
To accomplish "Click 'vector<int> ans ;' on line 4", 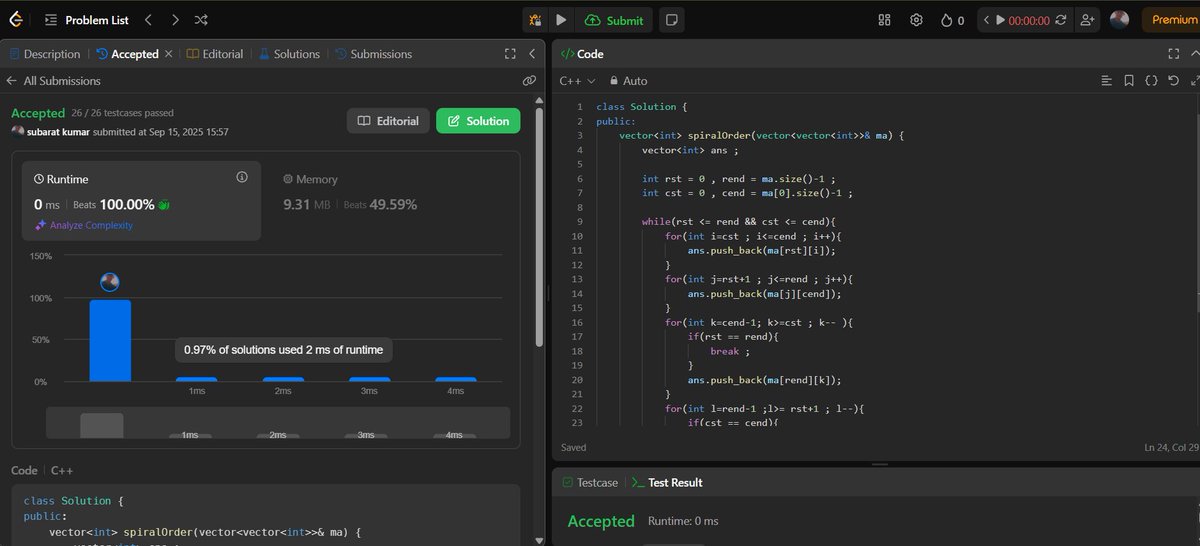I will click(x=690, y=150).
